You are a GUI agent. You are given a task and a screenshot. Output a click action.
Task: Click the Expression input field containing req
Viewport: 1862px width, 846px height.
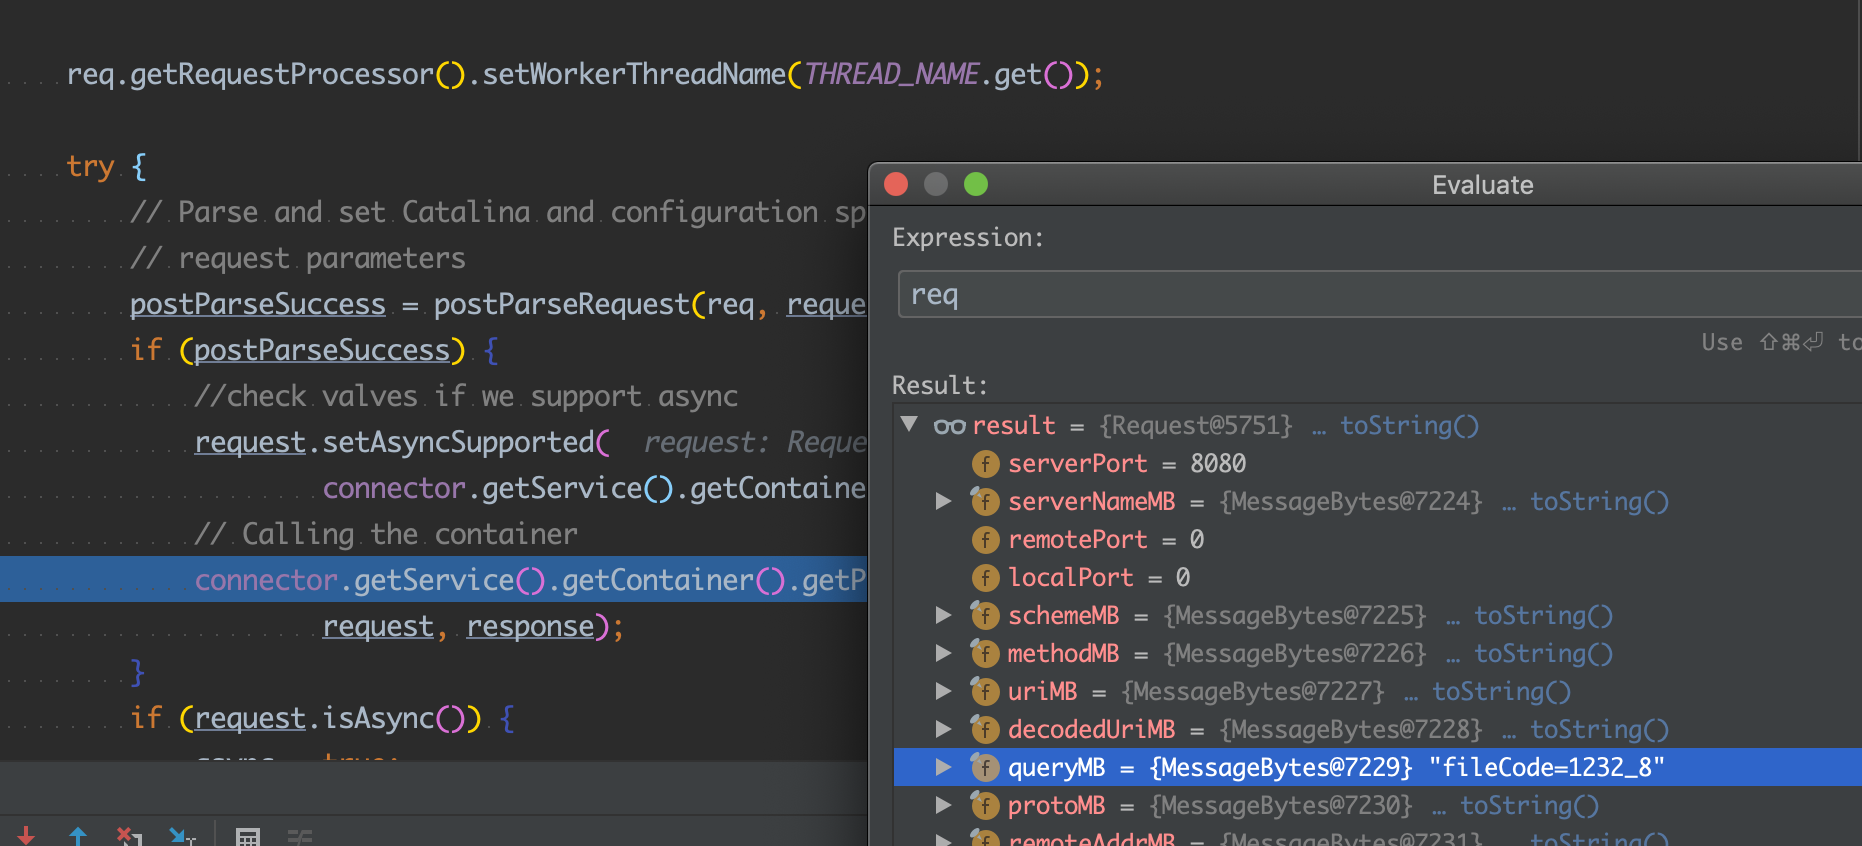point(1380,295)
